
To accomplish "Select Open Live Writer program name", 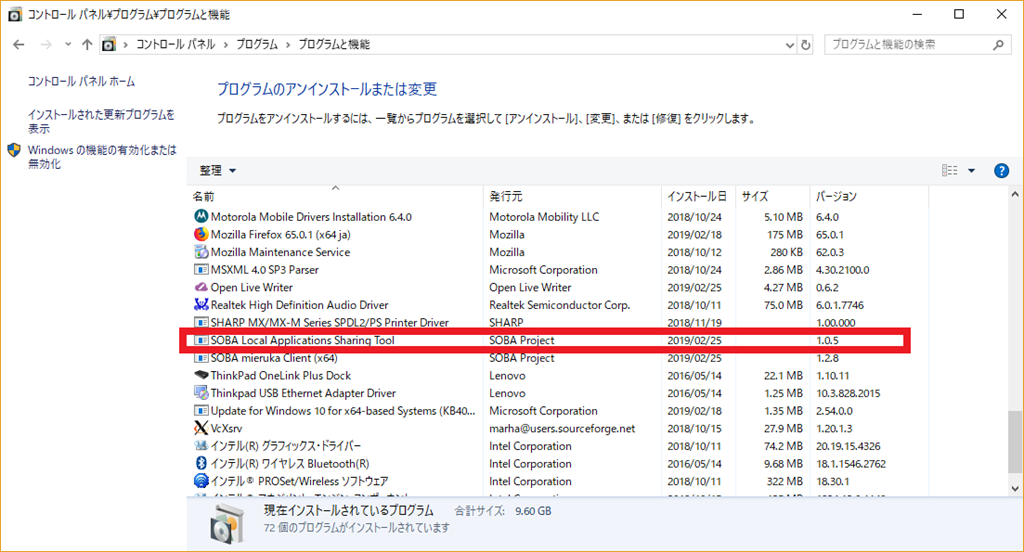I will pos(251,287).
